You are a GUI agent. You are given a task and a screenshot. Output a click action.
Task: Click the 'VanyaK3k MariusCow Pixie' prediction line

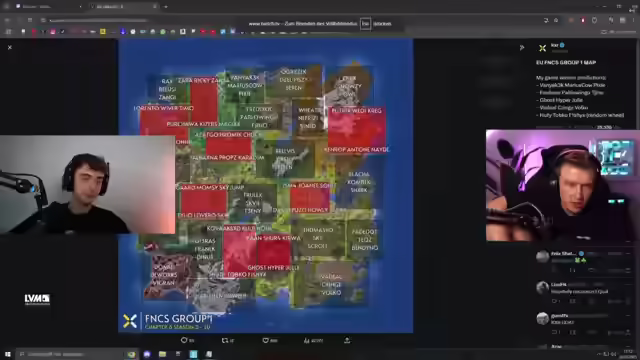tap(572, 85)
